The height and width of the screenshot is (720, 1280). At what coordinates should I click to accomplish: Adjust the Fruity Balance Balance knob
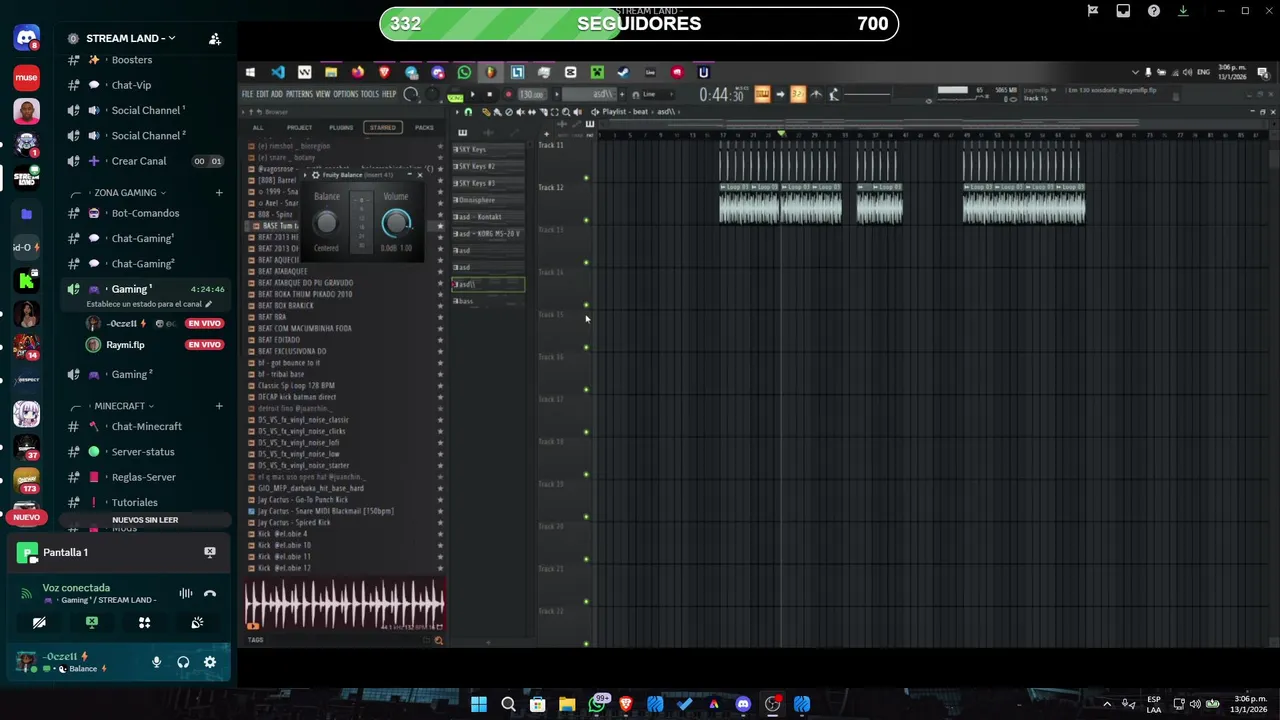(x=326, y=222)
